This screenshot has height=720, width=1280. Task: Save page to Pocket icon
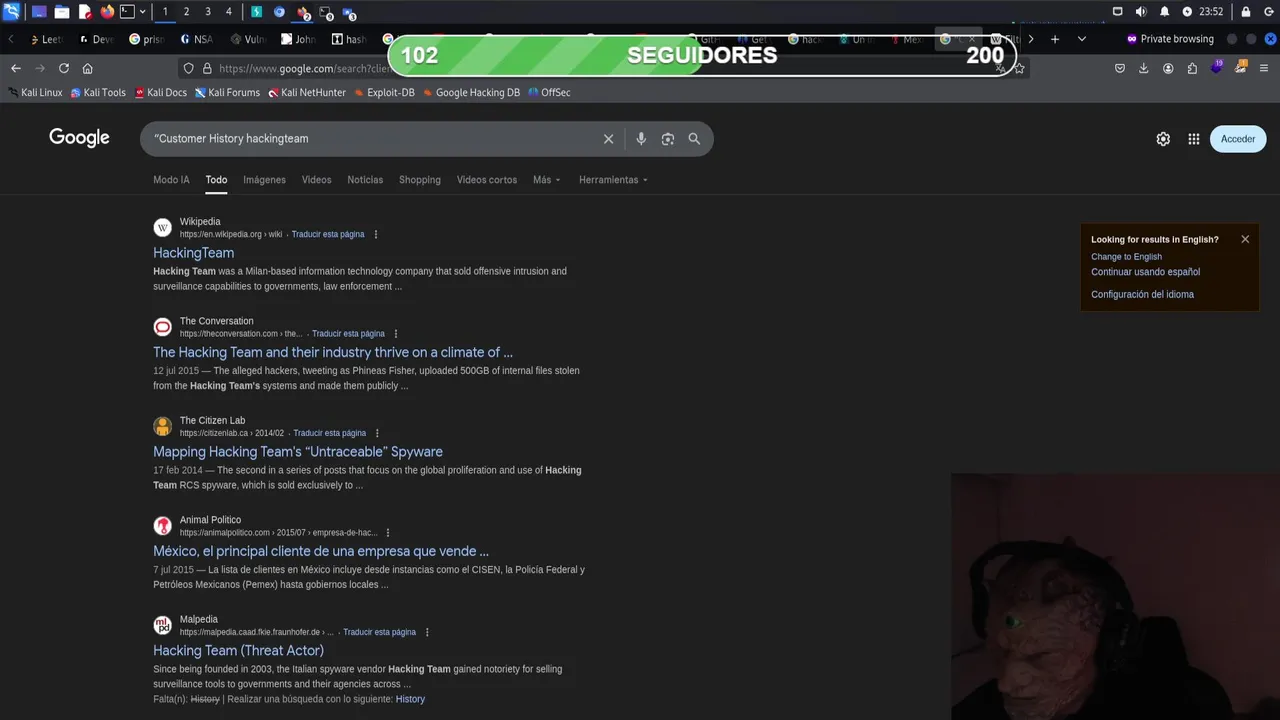tap(1120, 68)
